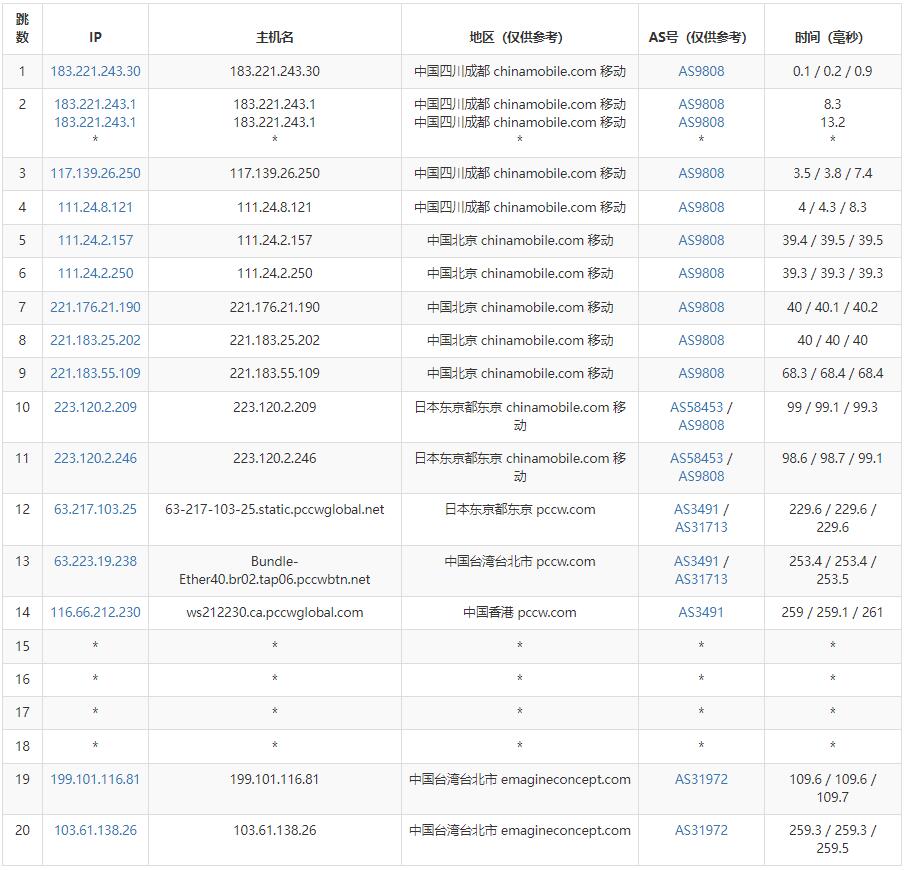Select time value 3.5 / 3.8 / 7.4
906x870 pixels.
pyautogui.click(x=833, y=173)
